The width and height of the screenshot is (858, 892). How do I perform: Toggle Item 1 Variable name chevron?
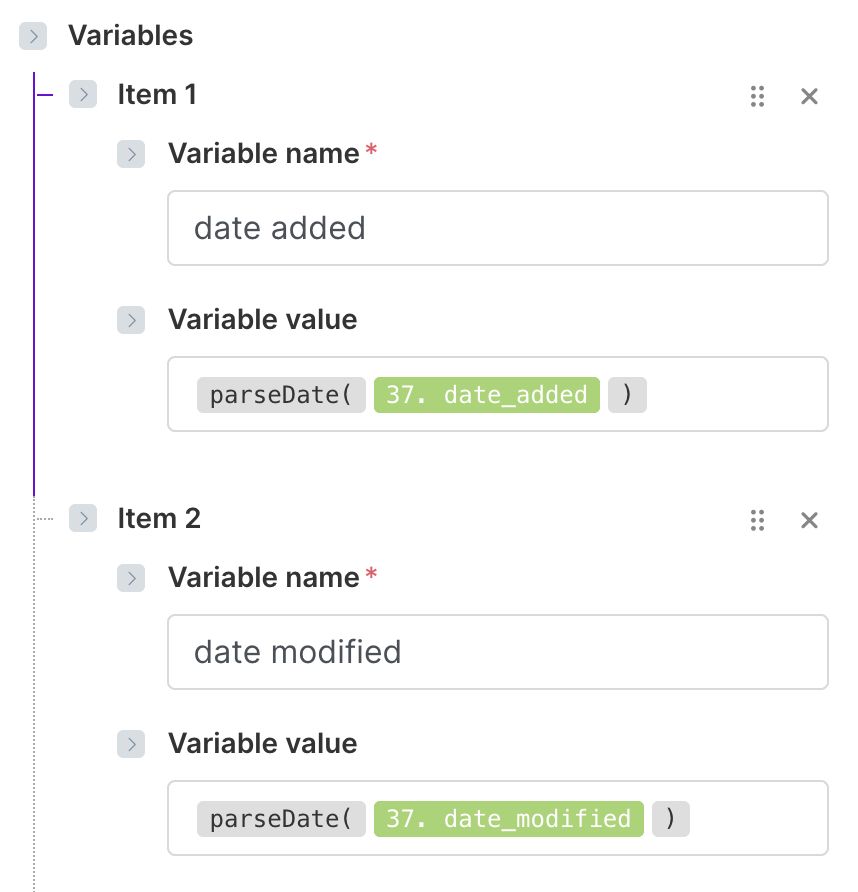point(131,154)
